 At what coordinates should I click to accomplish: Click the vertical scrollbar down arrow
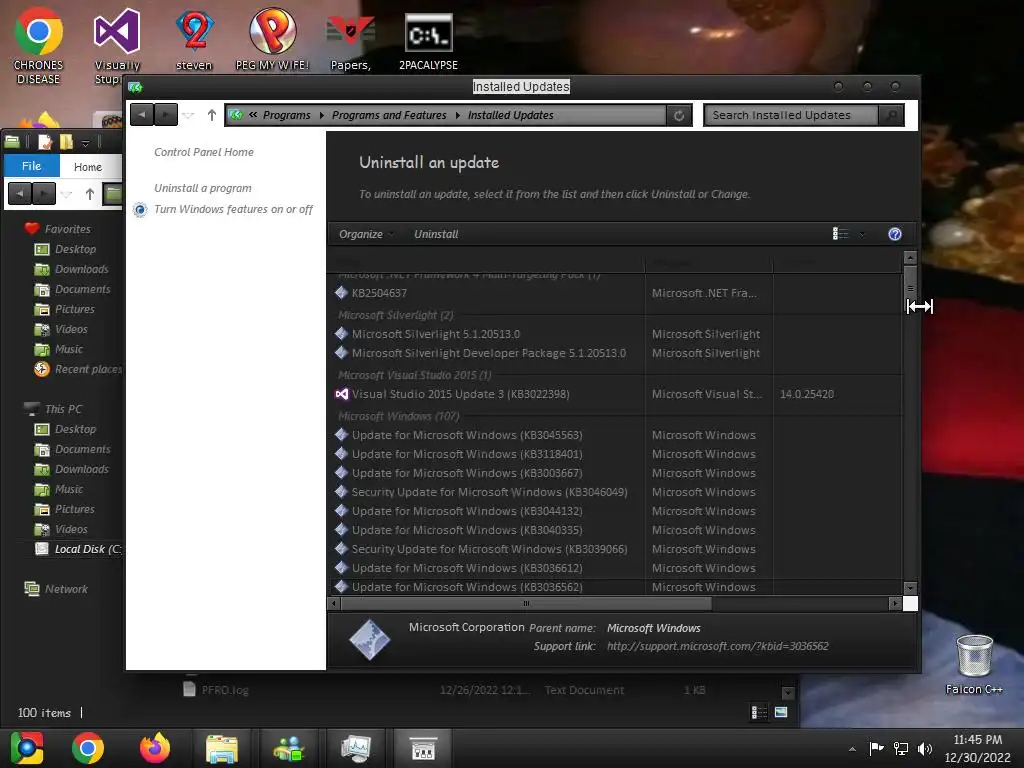click(910, 588)
